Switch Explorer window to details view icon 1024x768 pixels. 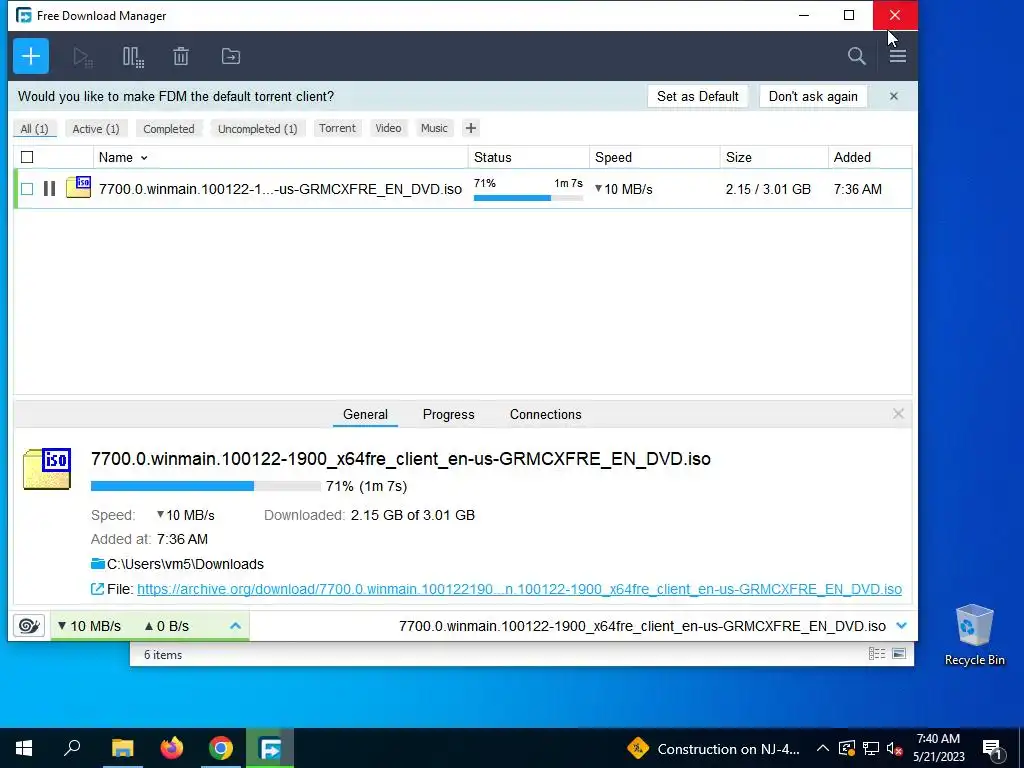point(877,654)
